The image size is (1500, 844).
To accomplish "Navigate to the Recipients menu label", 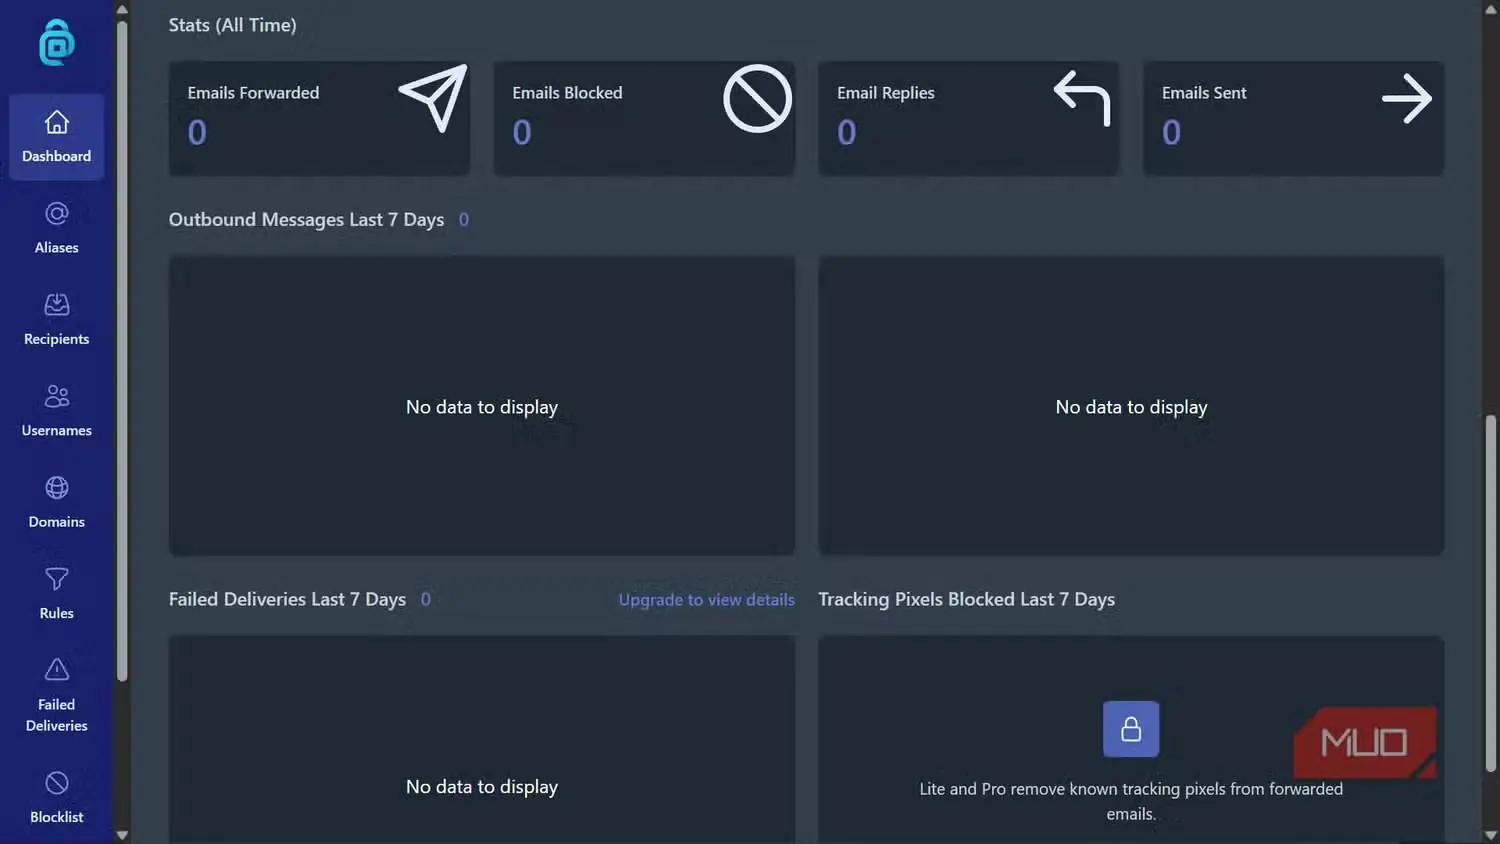I will 57,339.
